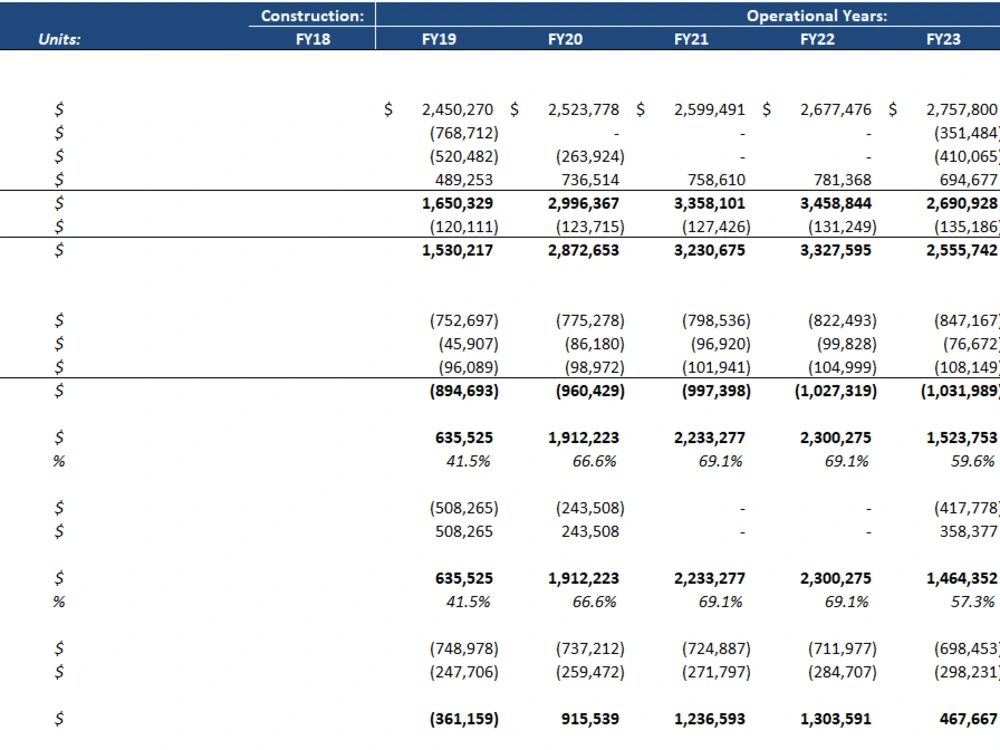
Task: Click the cell with value 2,677,476
Action: click(x=835, y=110)
